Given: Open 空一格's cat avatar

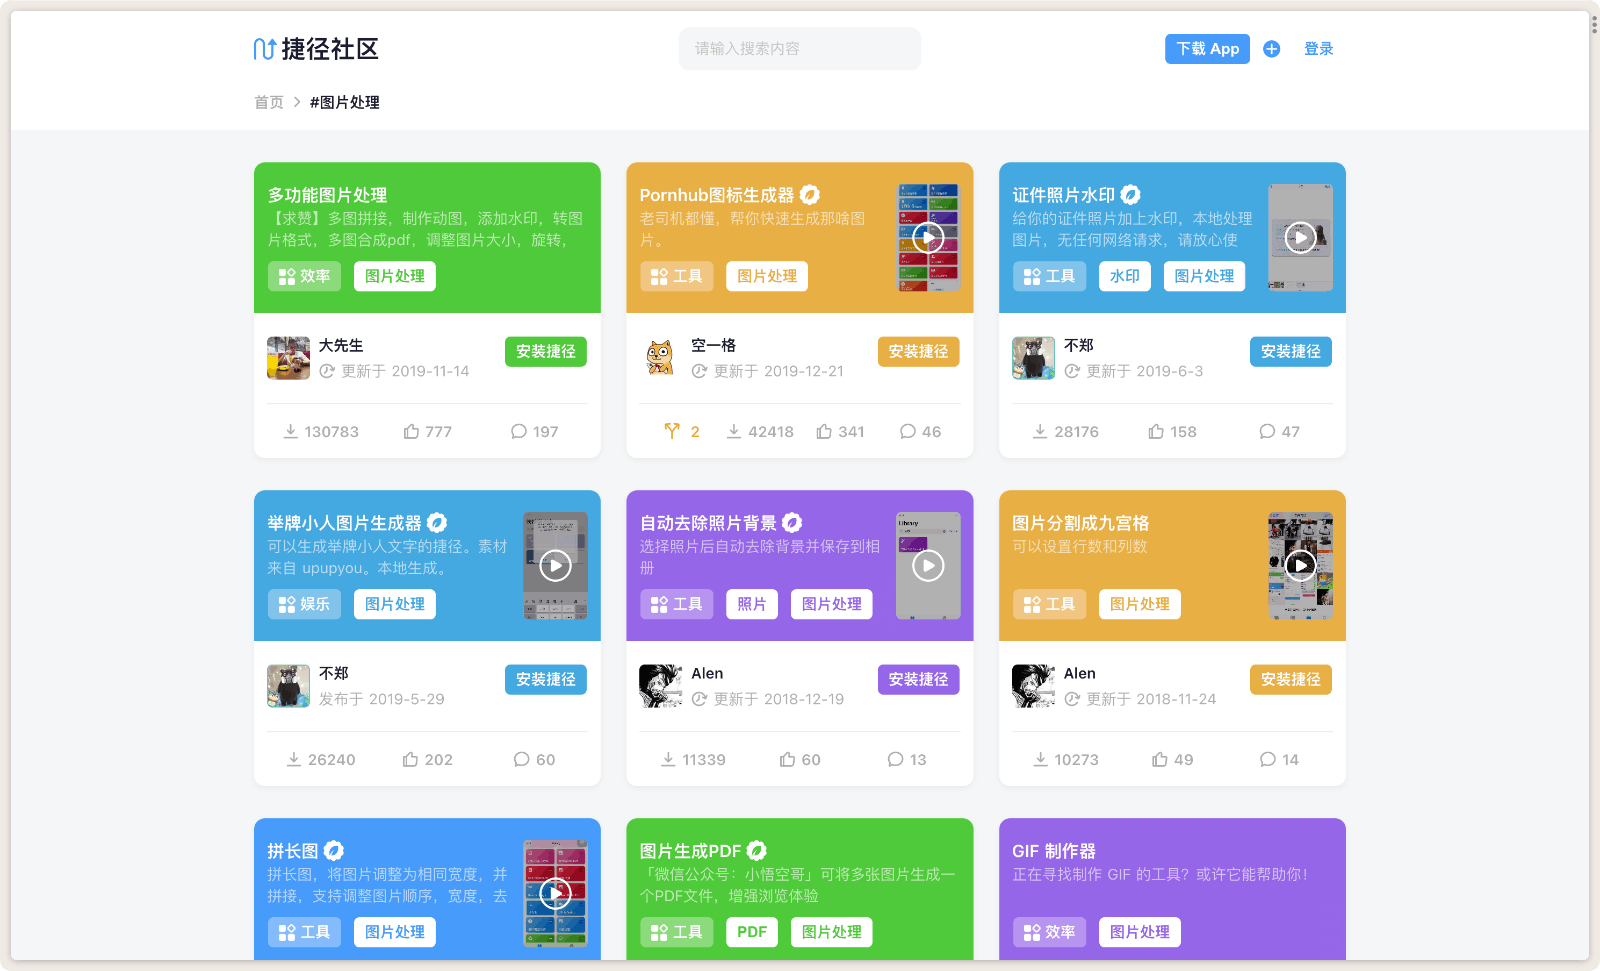Looking at the screenshot, I should point(661,358).
